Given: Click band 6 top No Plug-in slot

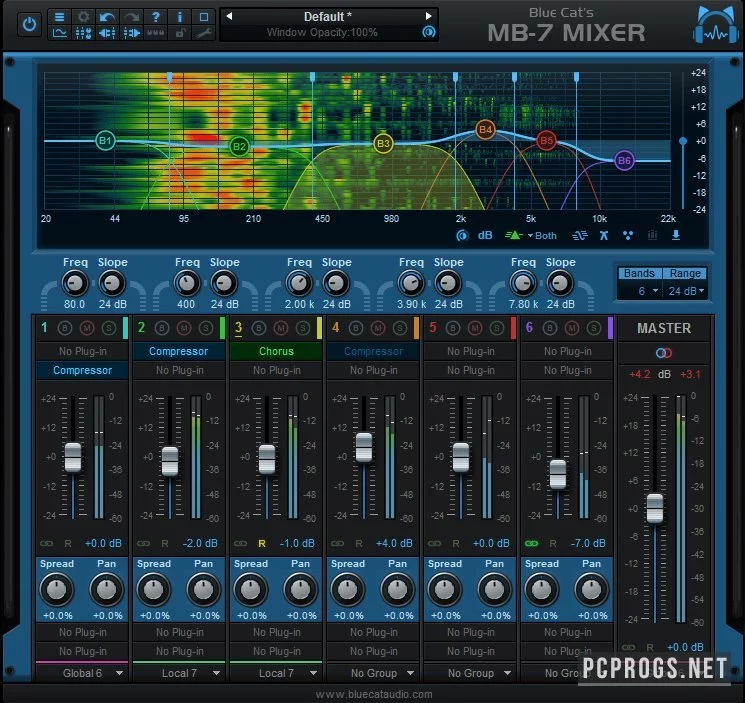Looking at the screenshot, I should tap(567, 352).
